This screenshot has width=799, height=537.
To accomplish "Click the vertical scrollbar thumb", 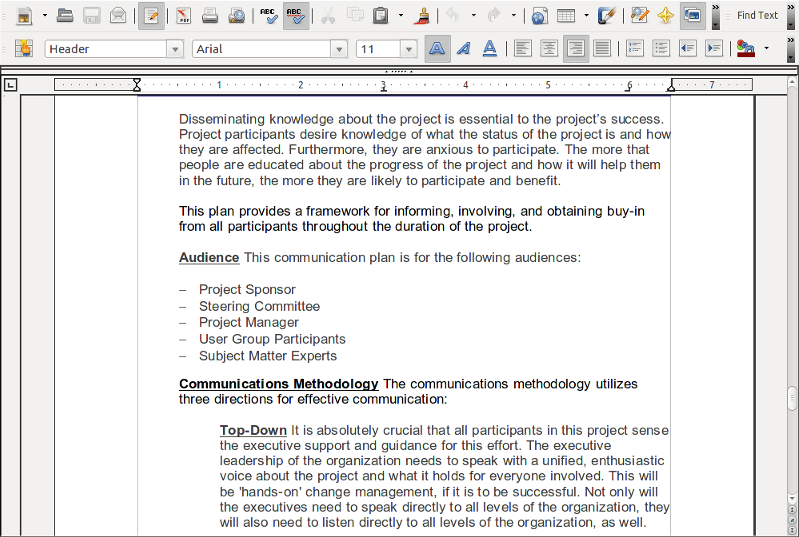I will tap(792, 398).
